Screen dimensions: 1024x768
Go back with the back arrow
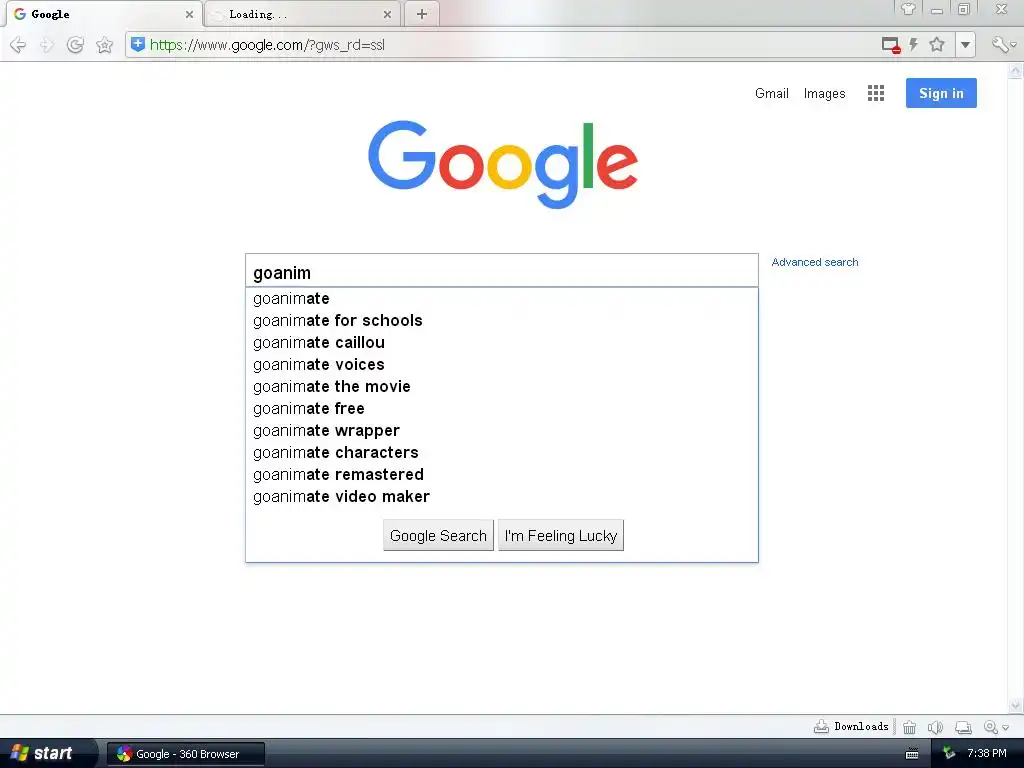tap(18, 45)
